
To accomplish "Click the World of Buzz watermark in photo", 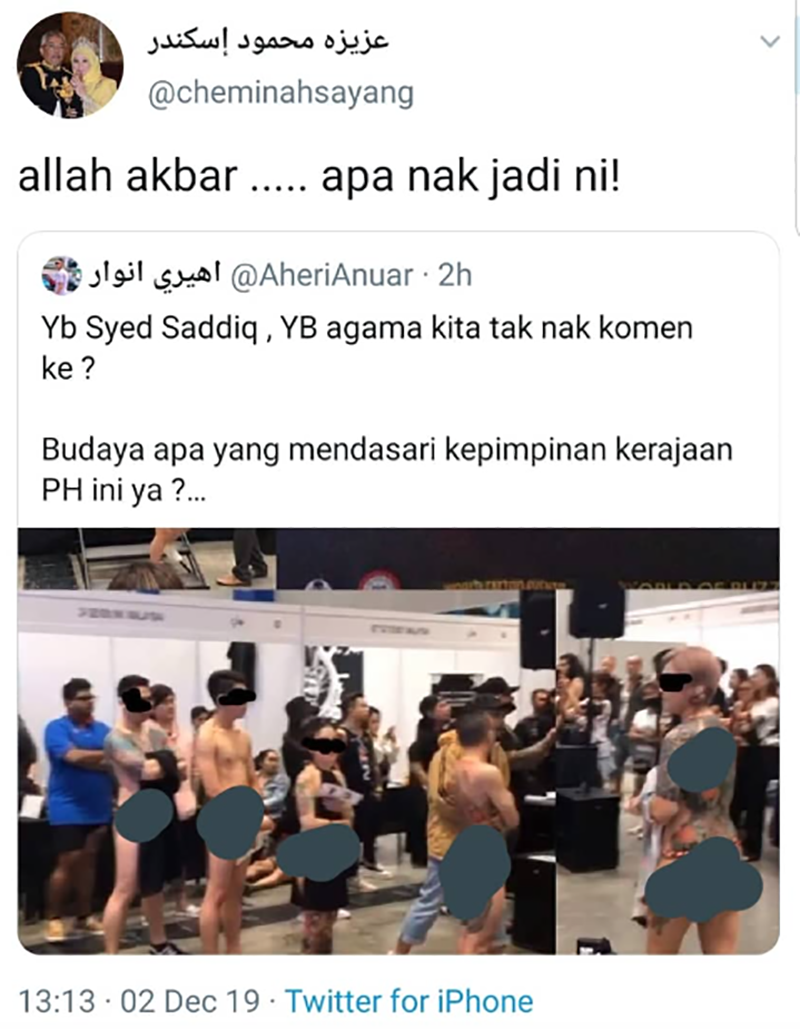I will click(x=700, y=583).
